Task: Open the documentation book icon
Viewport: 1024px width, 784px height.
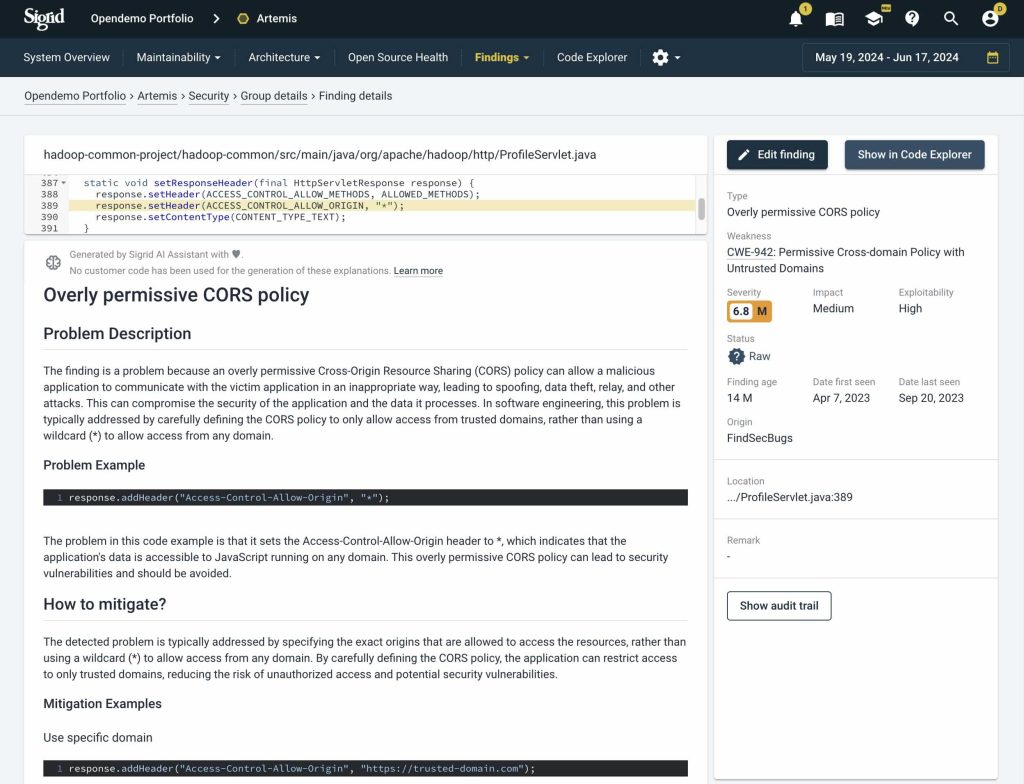Action: (x=835, y=19)
